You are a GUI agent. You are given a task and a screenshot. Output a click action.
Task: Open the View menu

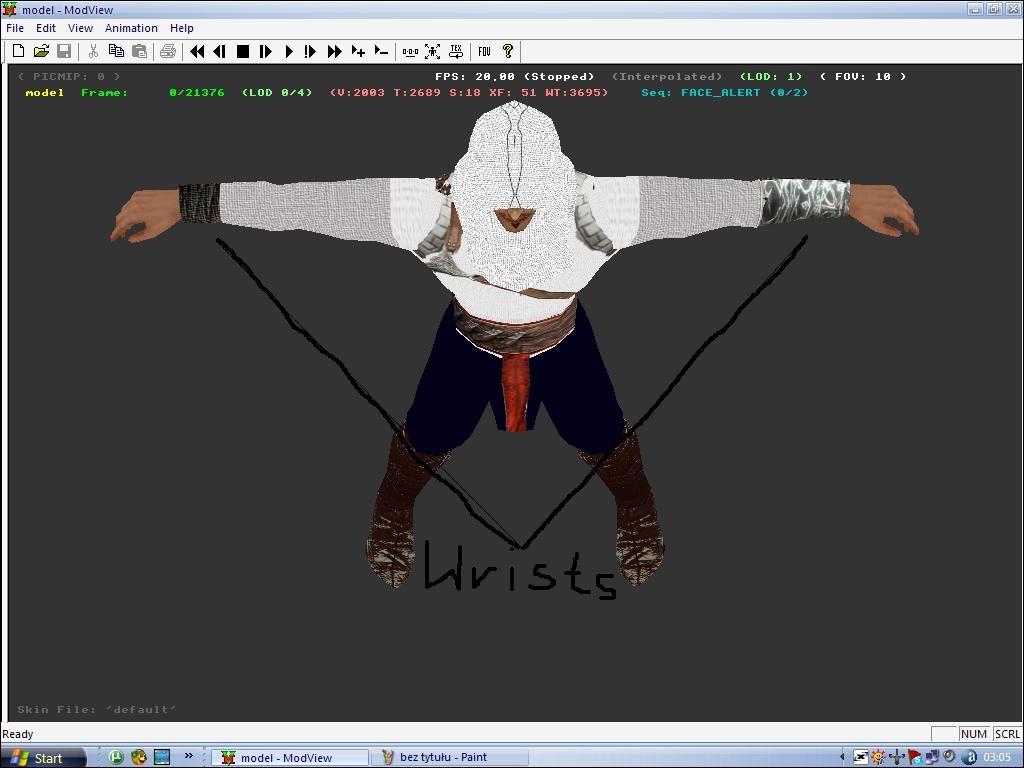tap(80, 28)
